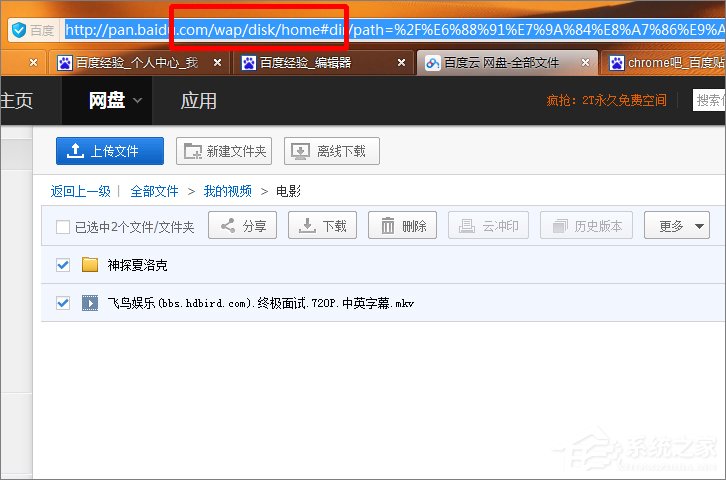The height and width of the screenshot is (480, 726).
Task: Uncheck the 神探夏洛克 folder checkbox
Action: [63, 265]
